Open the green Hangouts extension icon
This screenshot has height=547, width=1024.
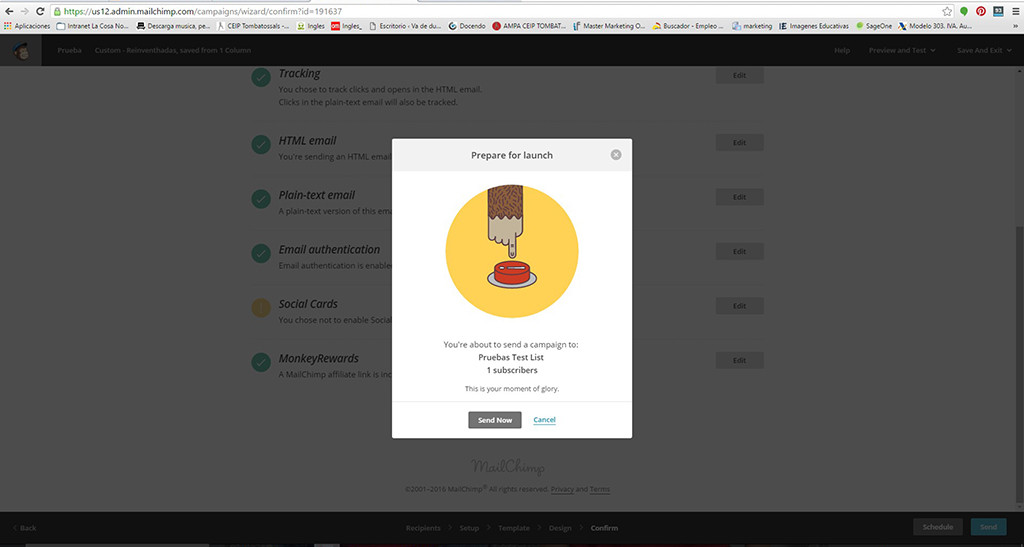click(x=964, y=11)
